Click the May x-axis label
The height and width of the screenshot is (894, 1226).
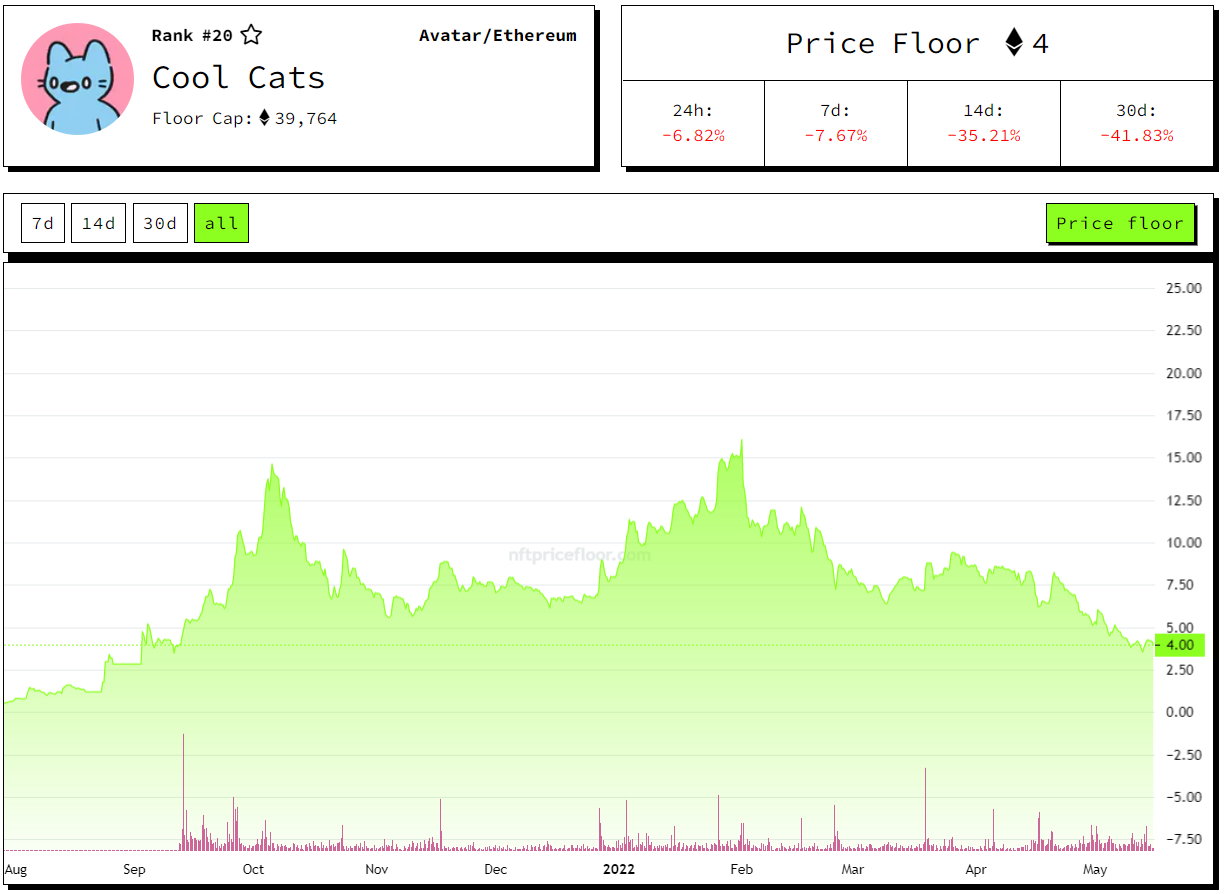click(1095, 869)
